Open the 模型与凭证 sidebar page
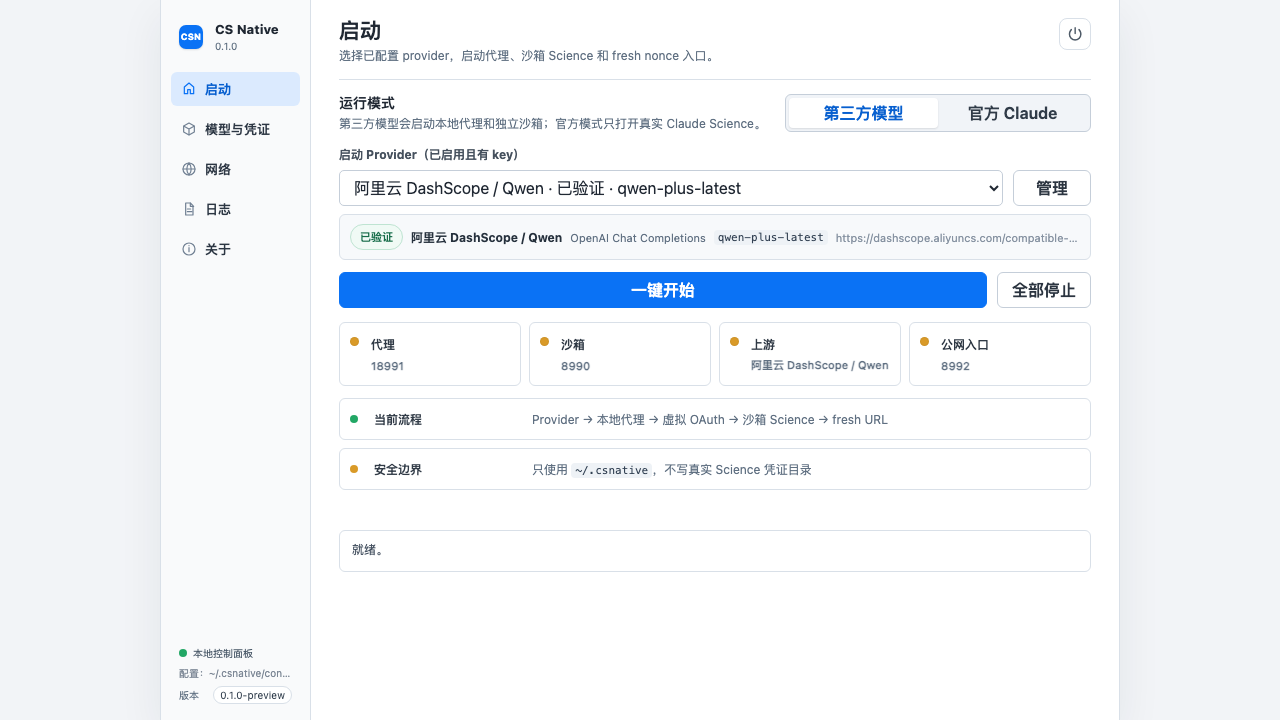The image size is (1280, 720). click(235, 129)
